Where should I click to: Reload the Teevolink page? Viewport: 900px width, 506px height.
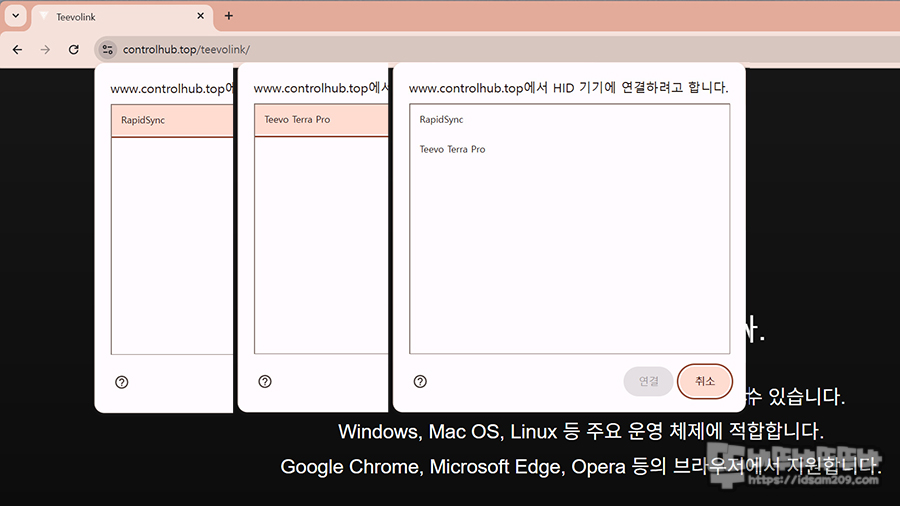73,50
